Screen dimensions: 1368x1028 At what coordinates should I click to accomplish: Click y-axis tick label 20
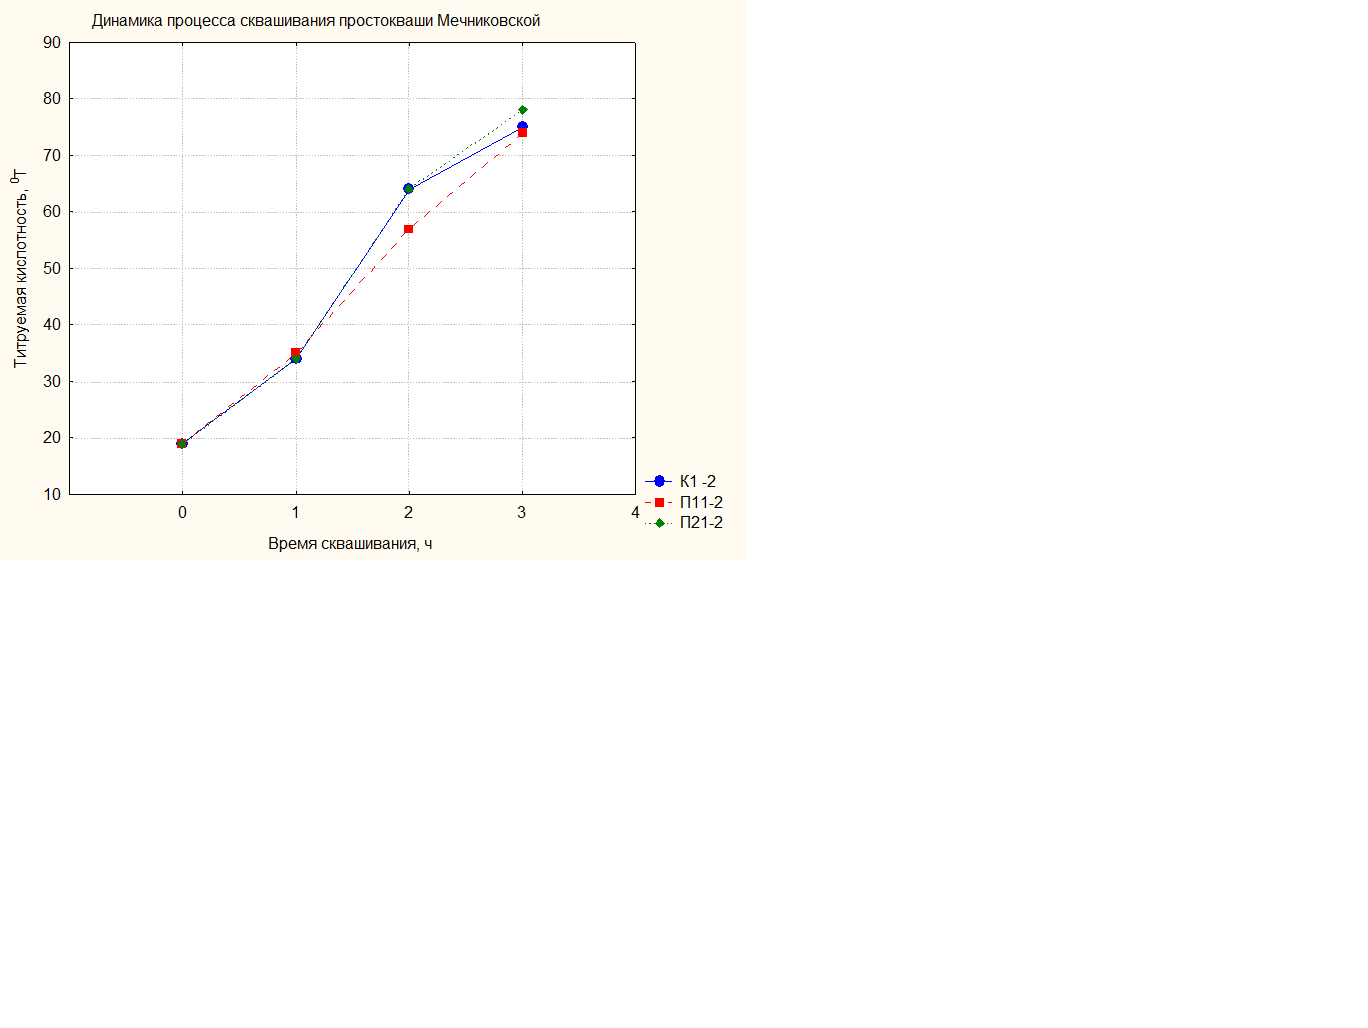tap(52, 438)
